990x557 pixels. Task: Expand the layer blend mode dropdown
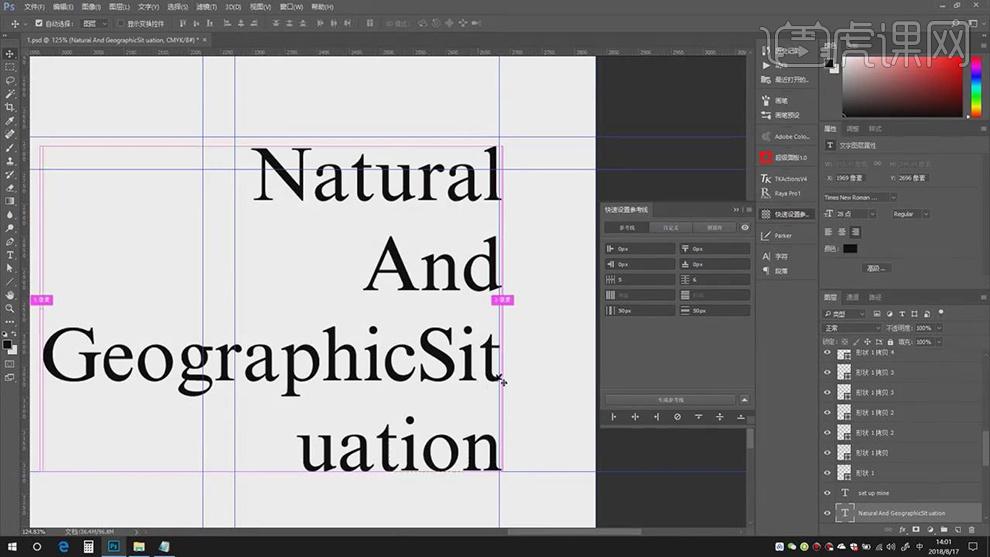tap(851, 328)
